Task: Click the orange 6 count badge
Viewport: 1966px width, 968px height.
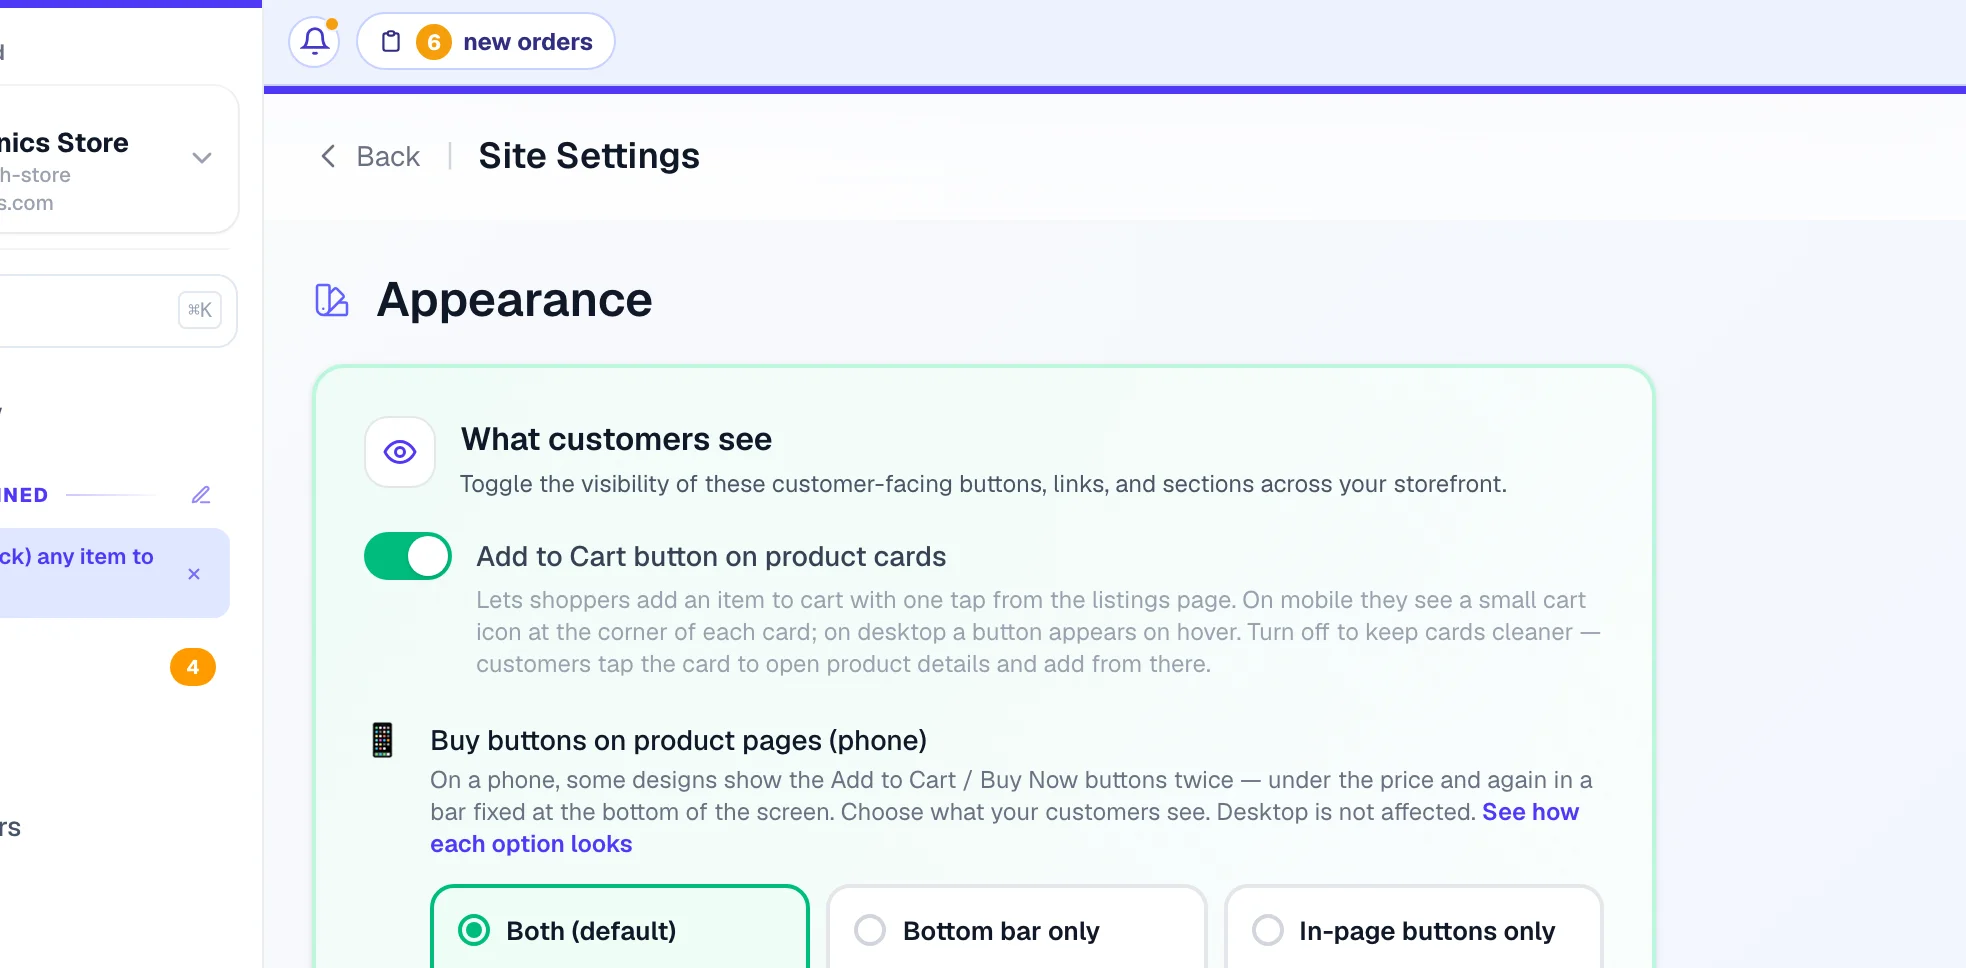Action: 434,42
